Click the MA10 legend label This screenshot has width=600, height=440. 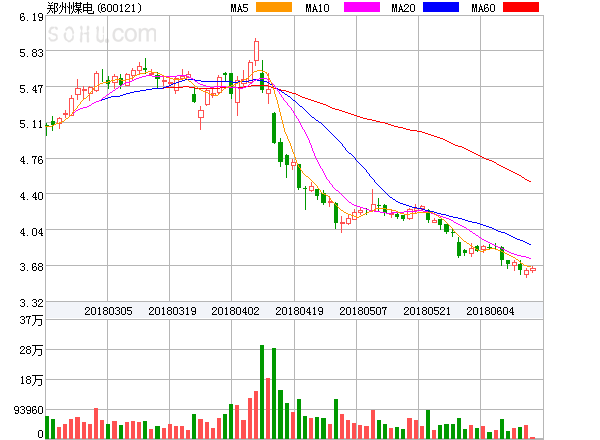pyautogui.click(x=317, y=8)
